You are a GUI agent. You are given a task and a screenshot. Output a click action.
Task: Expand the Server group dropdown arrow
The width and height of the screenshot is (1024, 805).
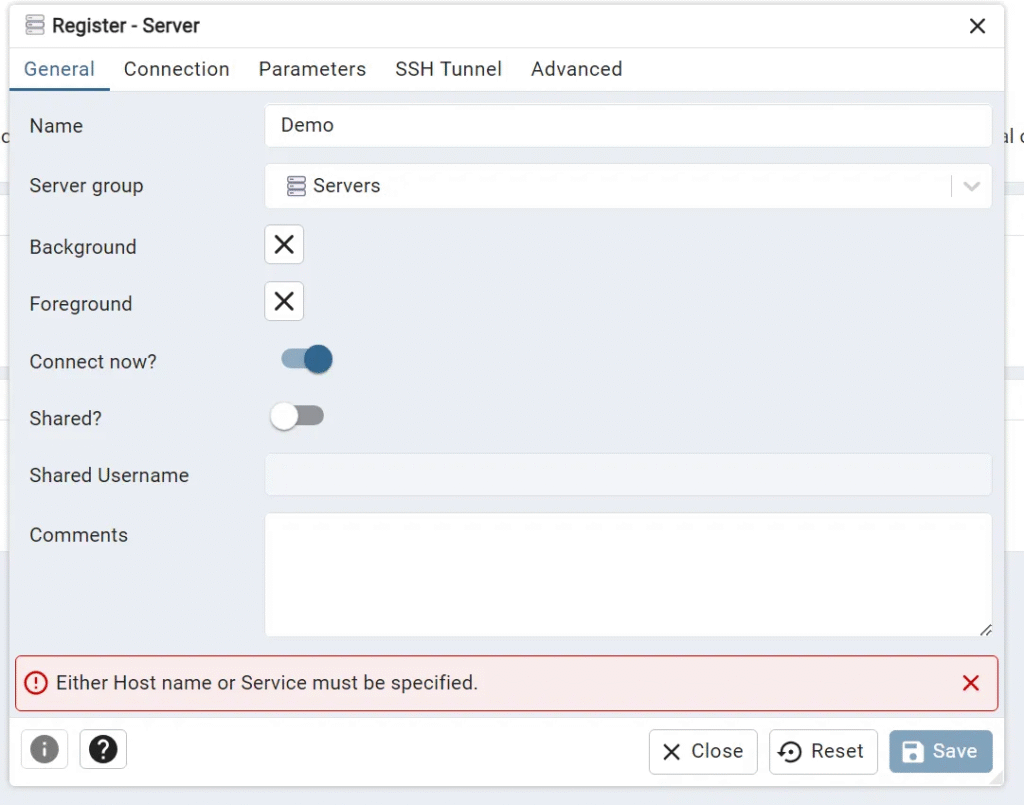click(x=971, y=187)
